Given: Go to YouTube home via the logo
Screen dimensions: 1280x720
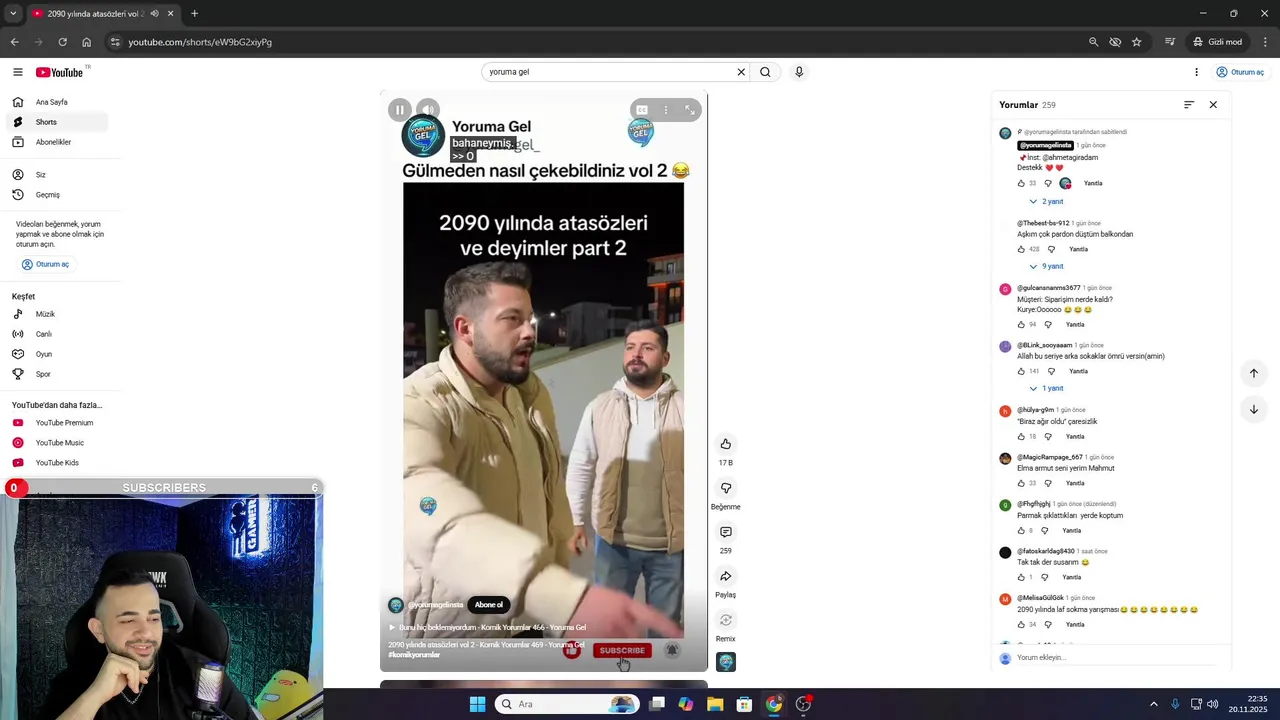Looking at the screenshot, I should coord(60,72).
